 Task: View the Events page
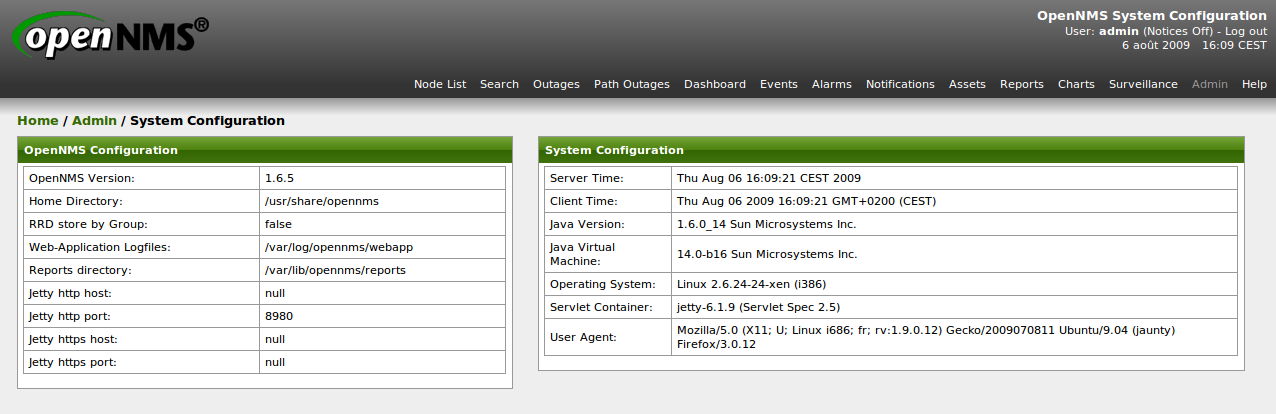click(x=778, y=85)
